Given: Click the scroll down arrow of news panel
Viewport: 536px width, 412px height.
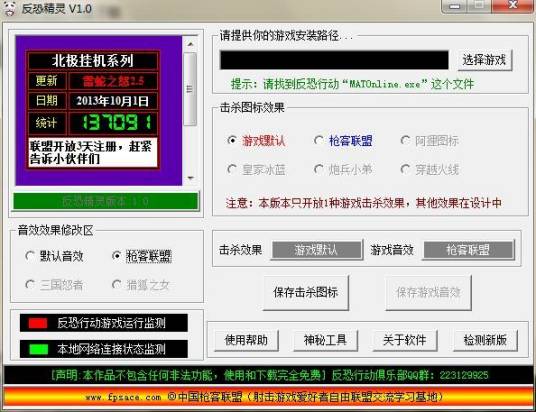Looking at the screenshot, I should coord(190,178).
